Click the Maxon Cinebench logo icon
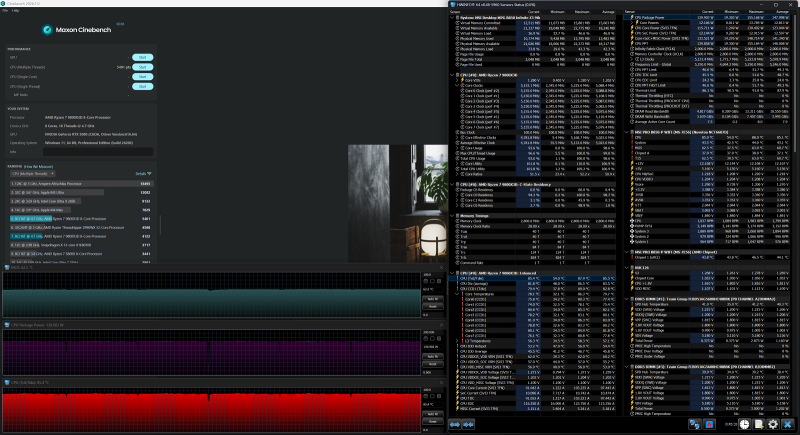This screenshot has width=800, height=435. pyautogui.click(x=47, y=30)
